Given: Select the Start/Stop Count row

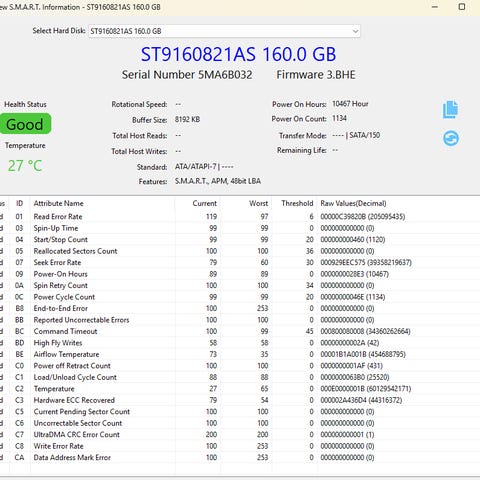Looking at the screenshot, I should click(x=240, y=240).
